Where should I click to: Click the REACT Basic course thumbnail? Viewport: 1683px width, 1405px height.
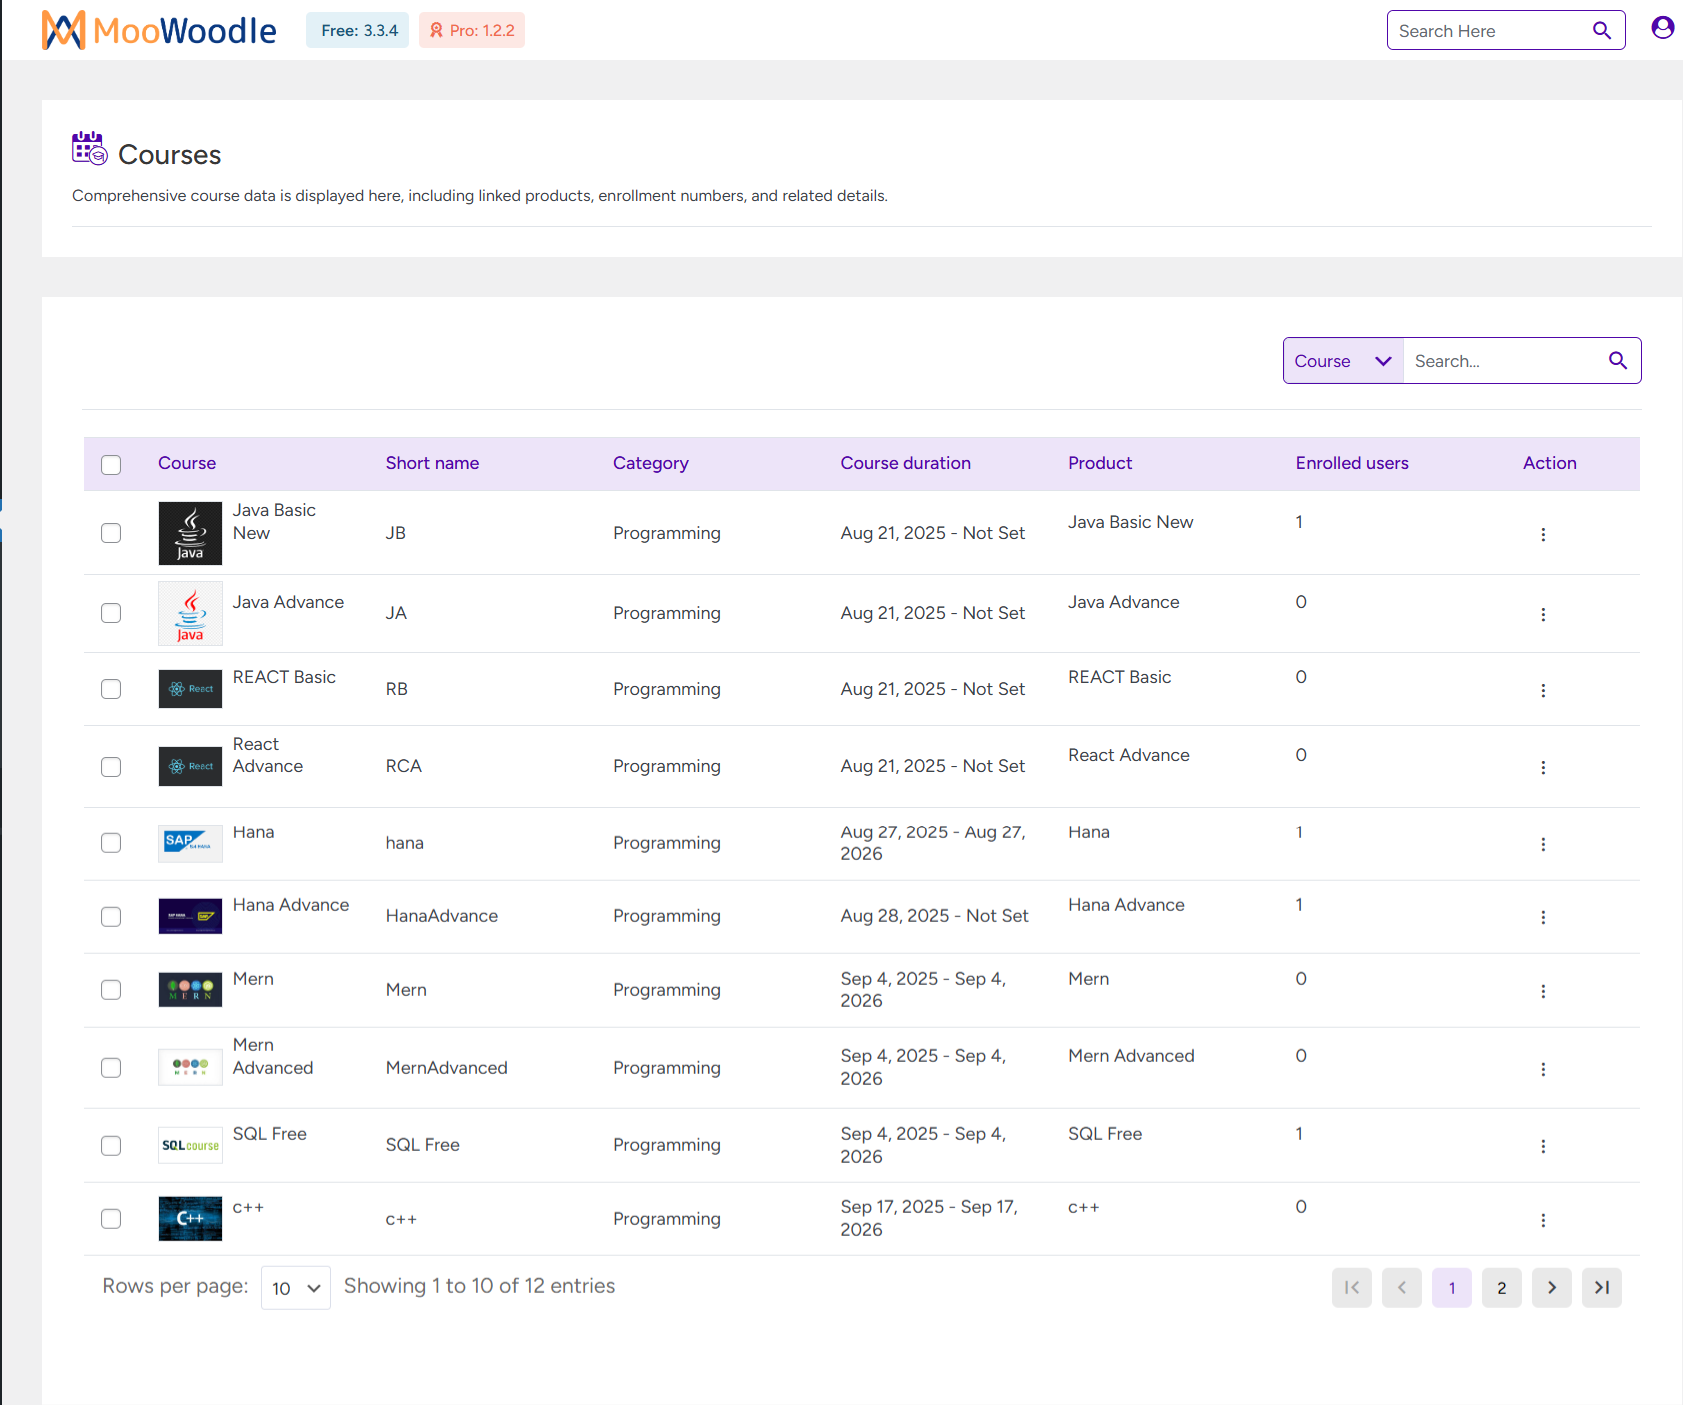[x=189, y=688]
